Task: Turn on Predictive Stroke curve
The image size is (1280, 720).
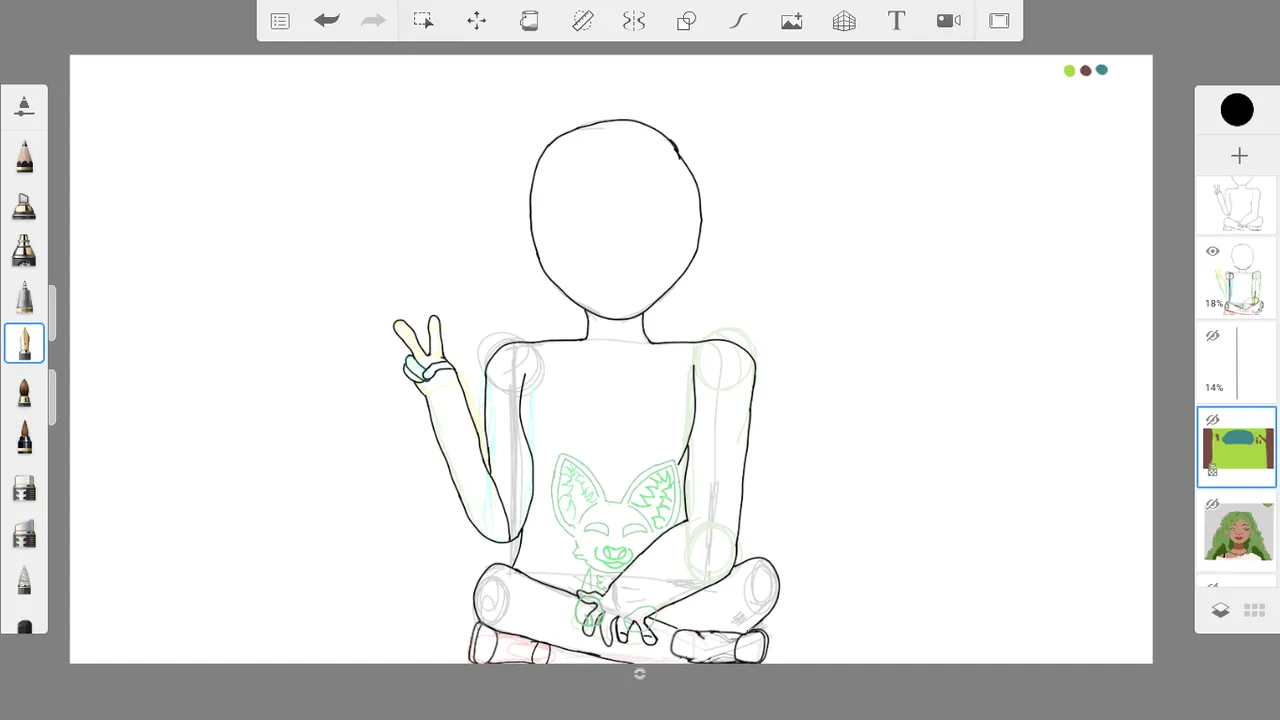Action: 739,21
